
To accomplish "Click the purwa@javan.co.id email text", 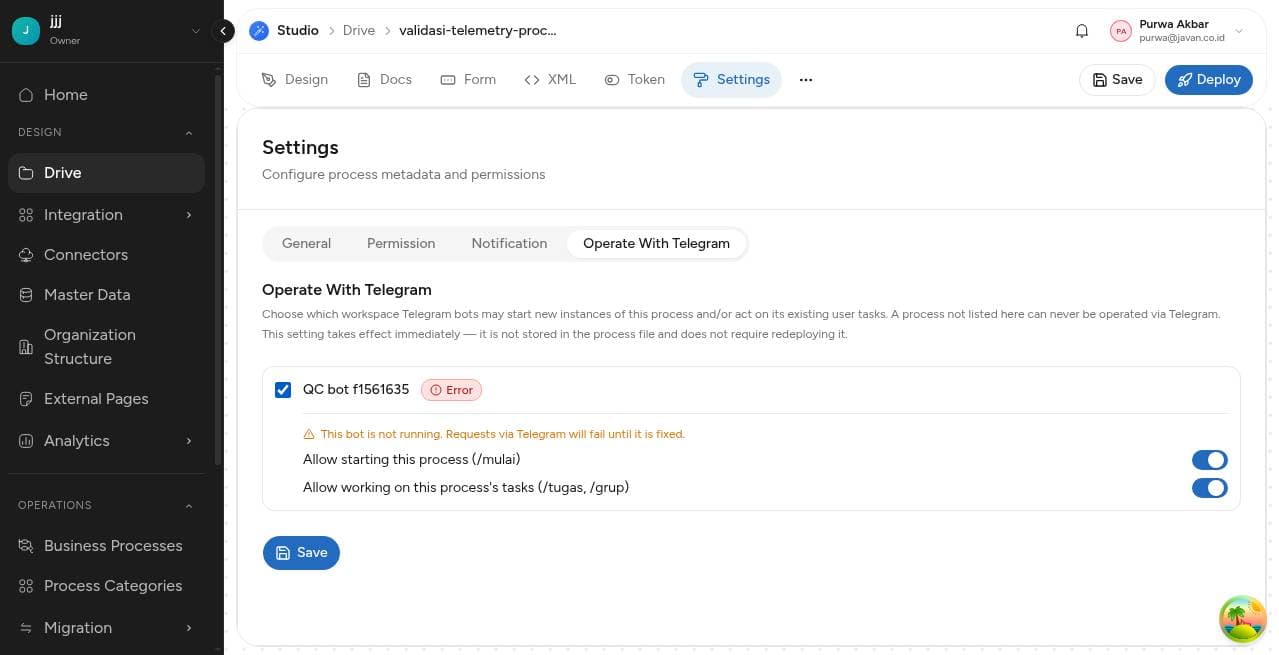I will [x=1182, y=38].
